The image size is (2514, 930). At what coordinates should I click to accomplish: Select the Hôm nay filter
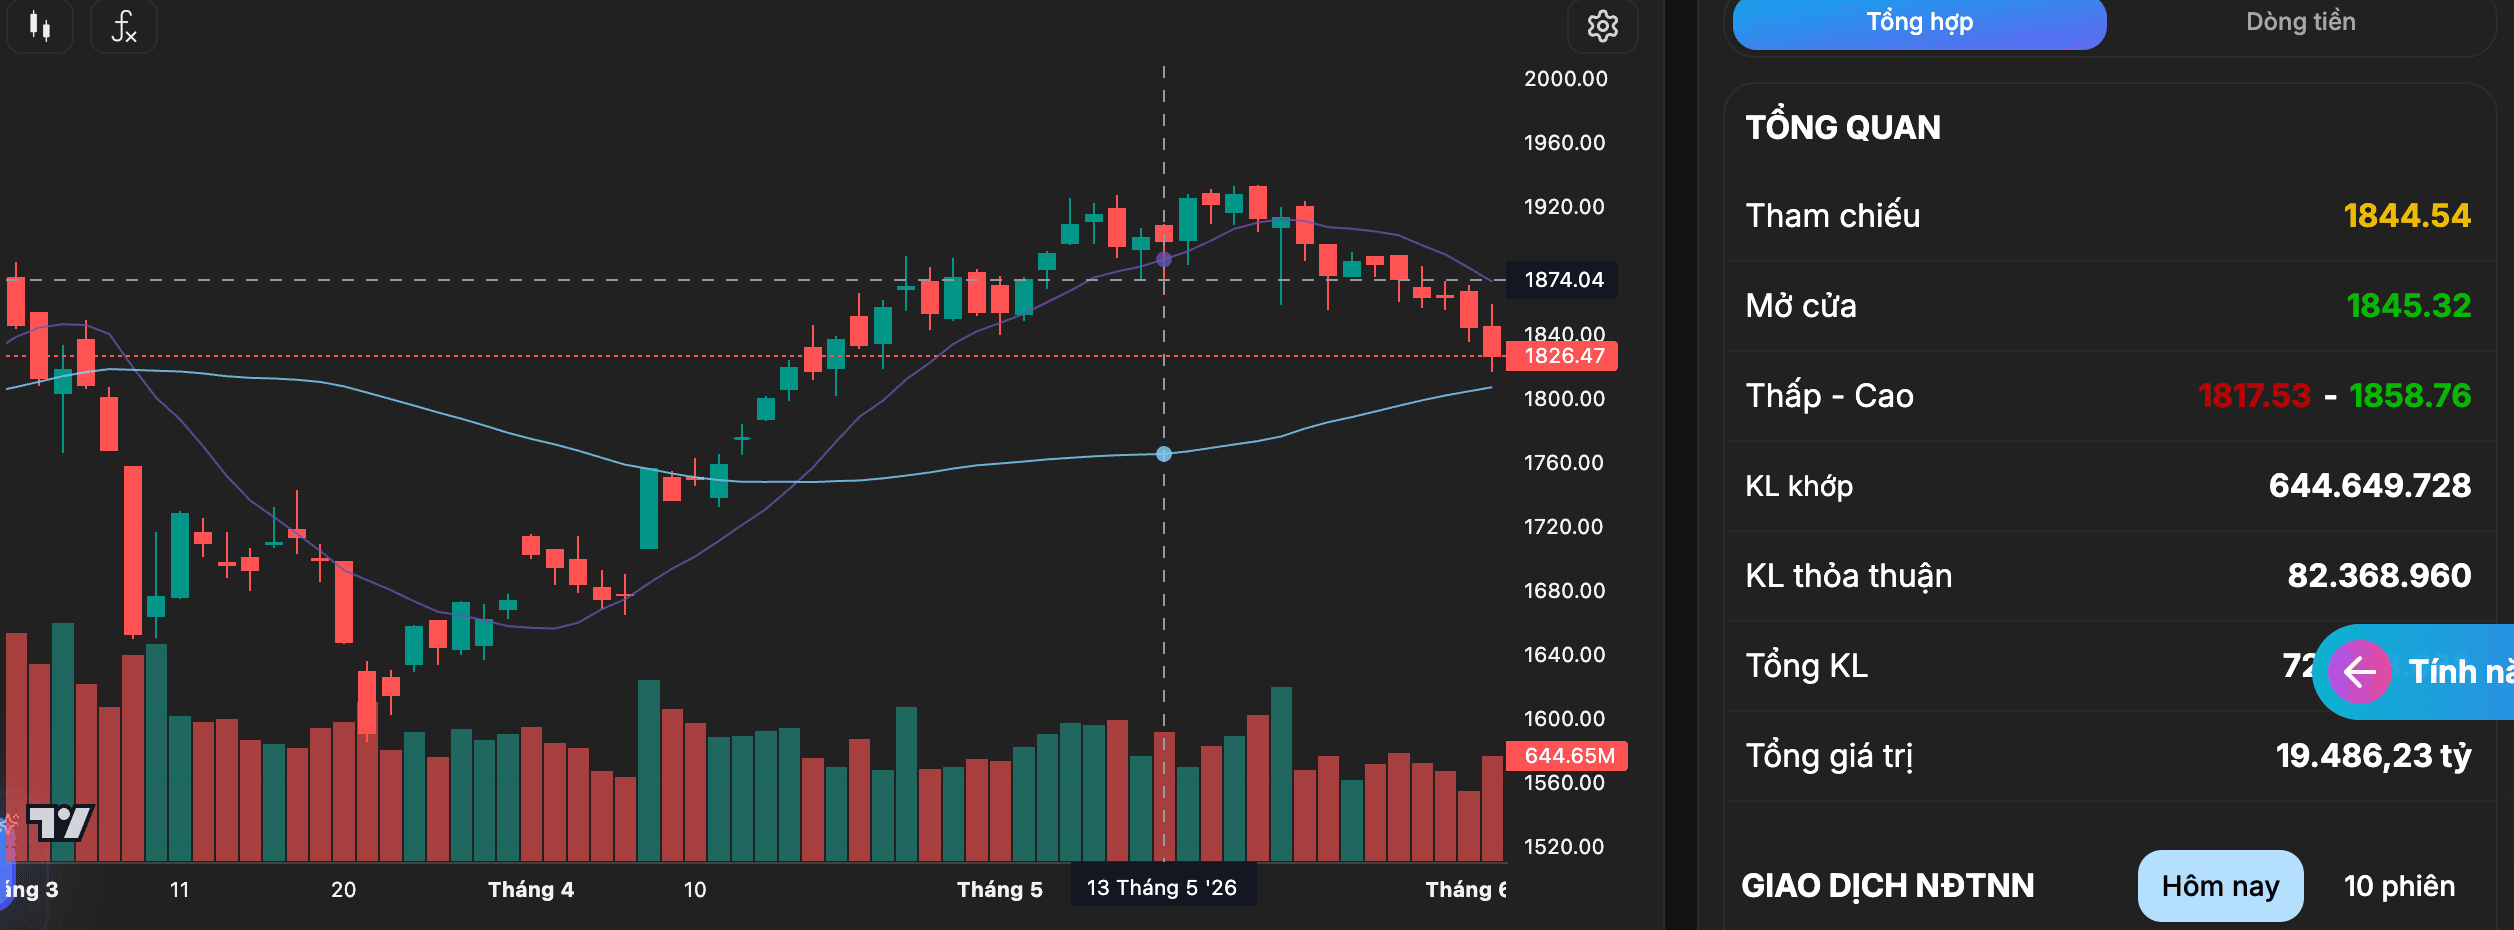[2220, 886]
